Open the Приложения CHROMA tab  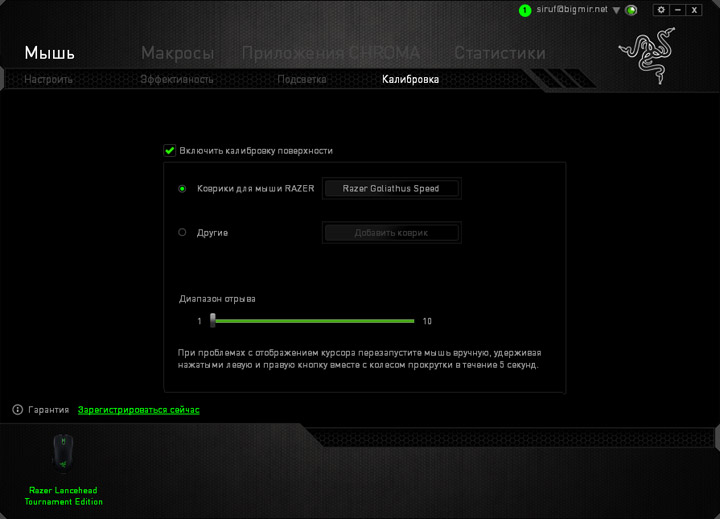pyautogui.click(x=331, y=53)
